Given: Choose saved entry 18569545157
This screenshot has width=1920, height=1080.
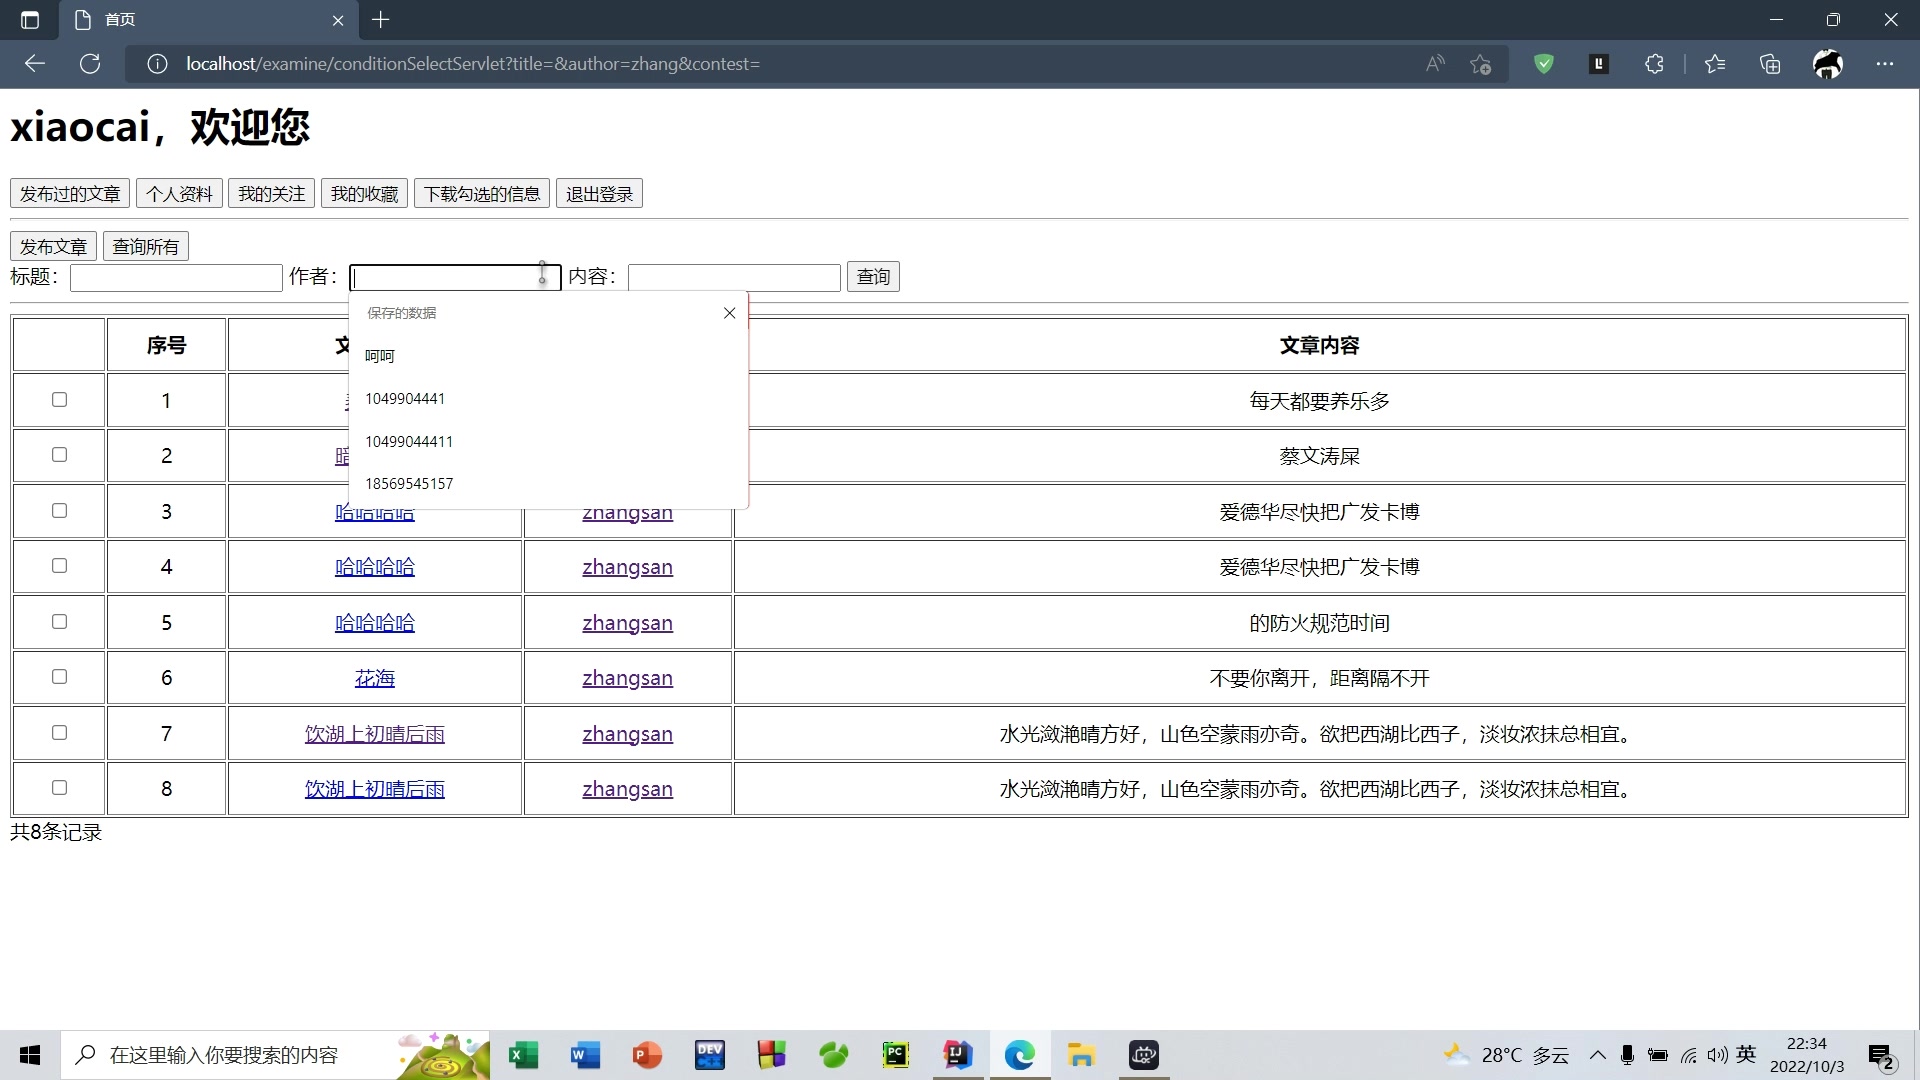Looking at the screenshot, I should point(548,484).
